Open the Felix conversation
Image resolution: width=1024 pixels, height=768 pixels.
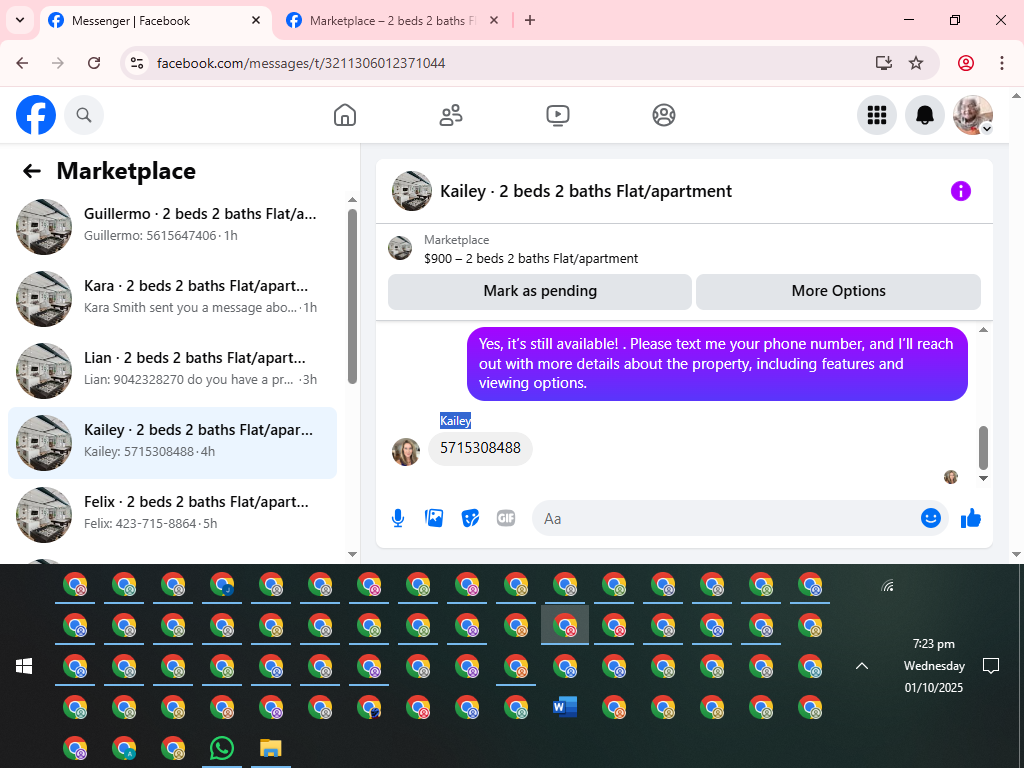[172, 515]
